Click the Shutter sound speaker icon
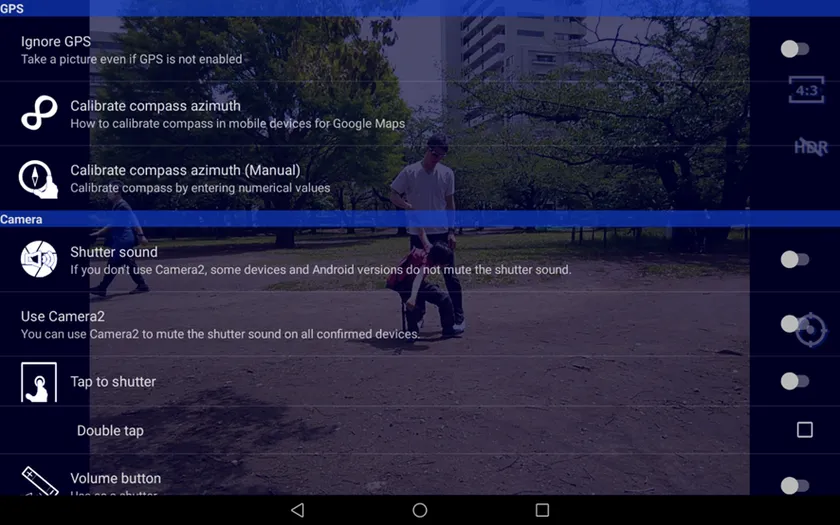Viewport: 840px width, 525px height. pyautogui.click(x=39, y=259)
